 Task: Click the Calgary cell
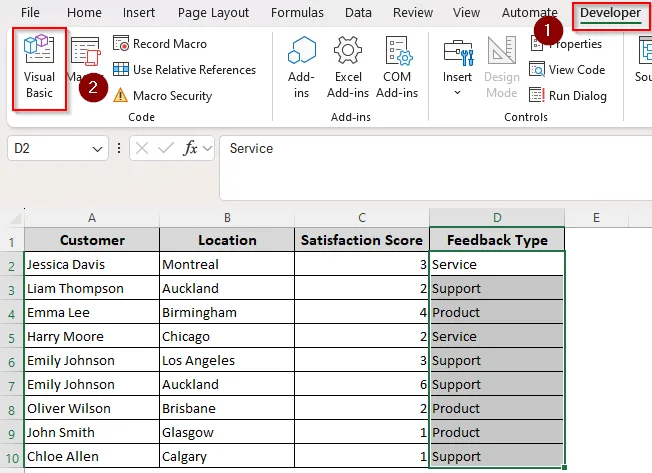(227, 456)
